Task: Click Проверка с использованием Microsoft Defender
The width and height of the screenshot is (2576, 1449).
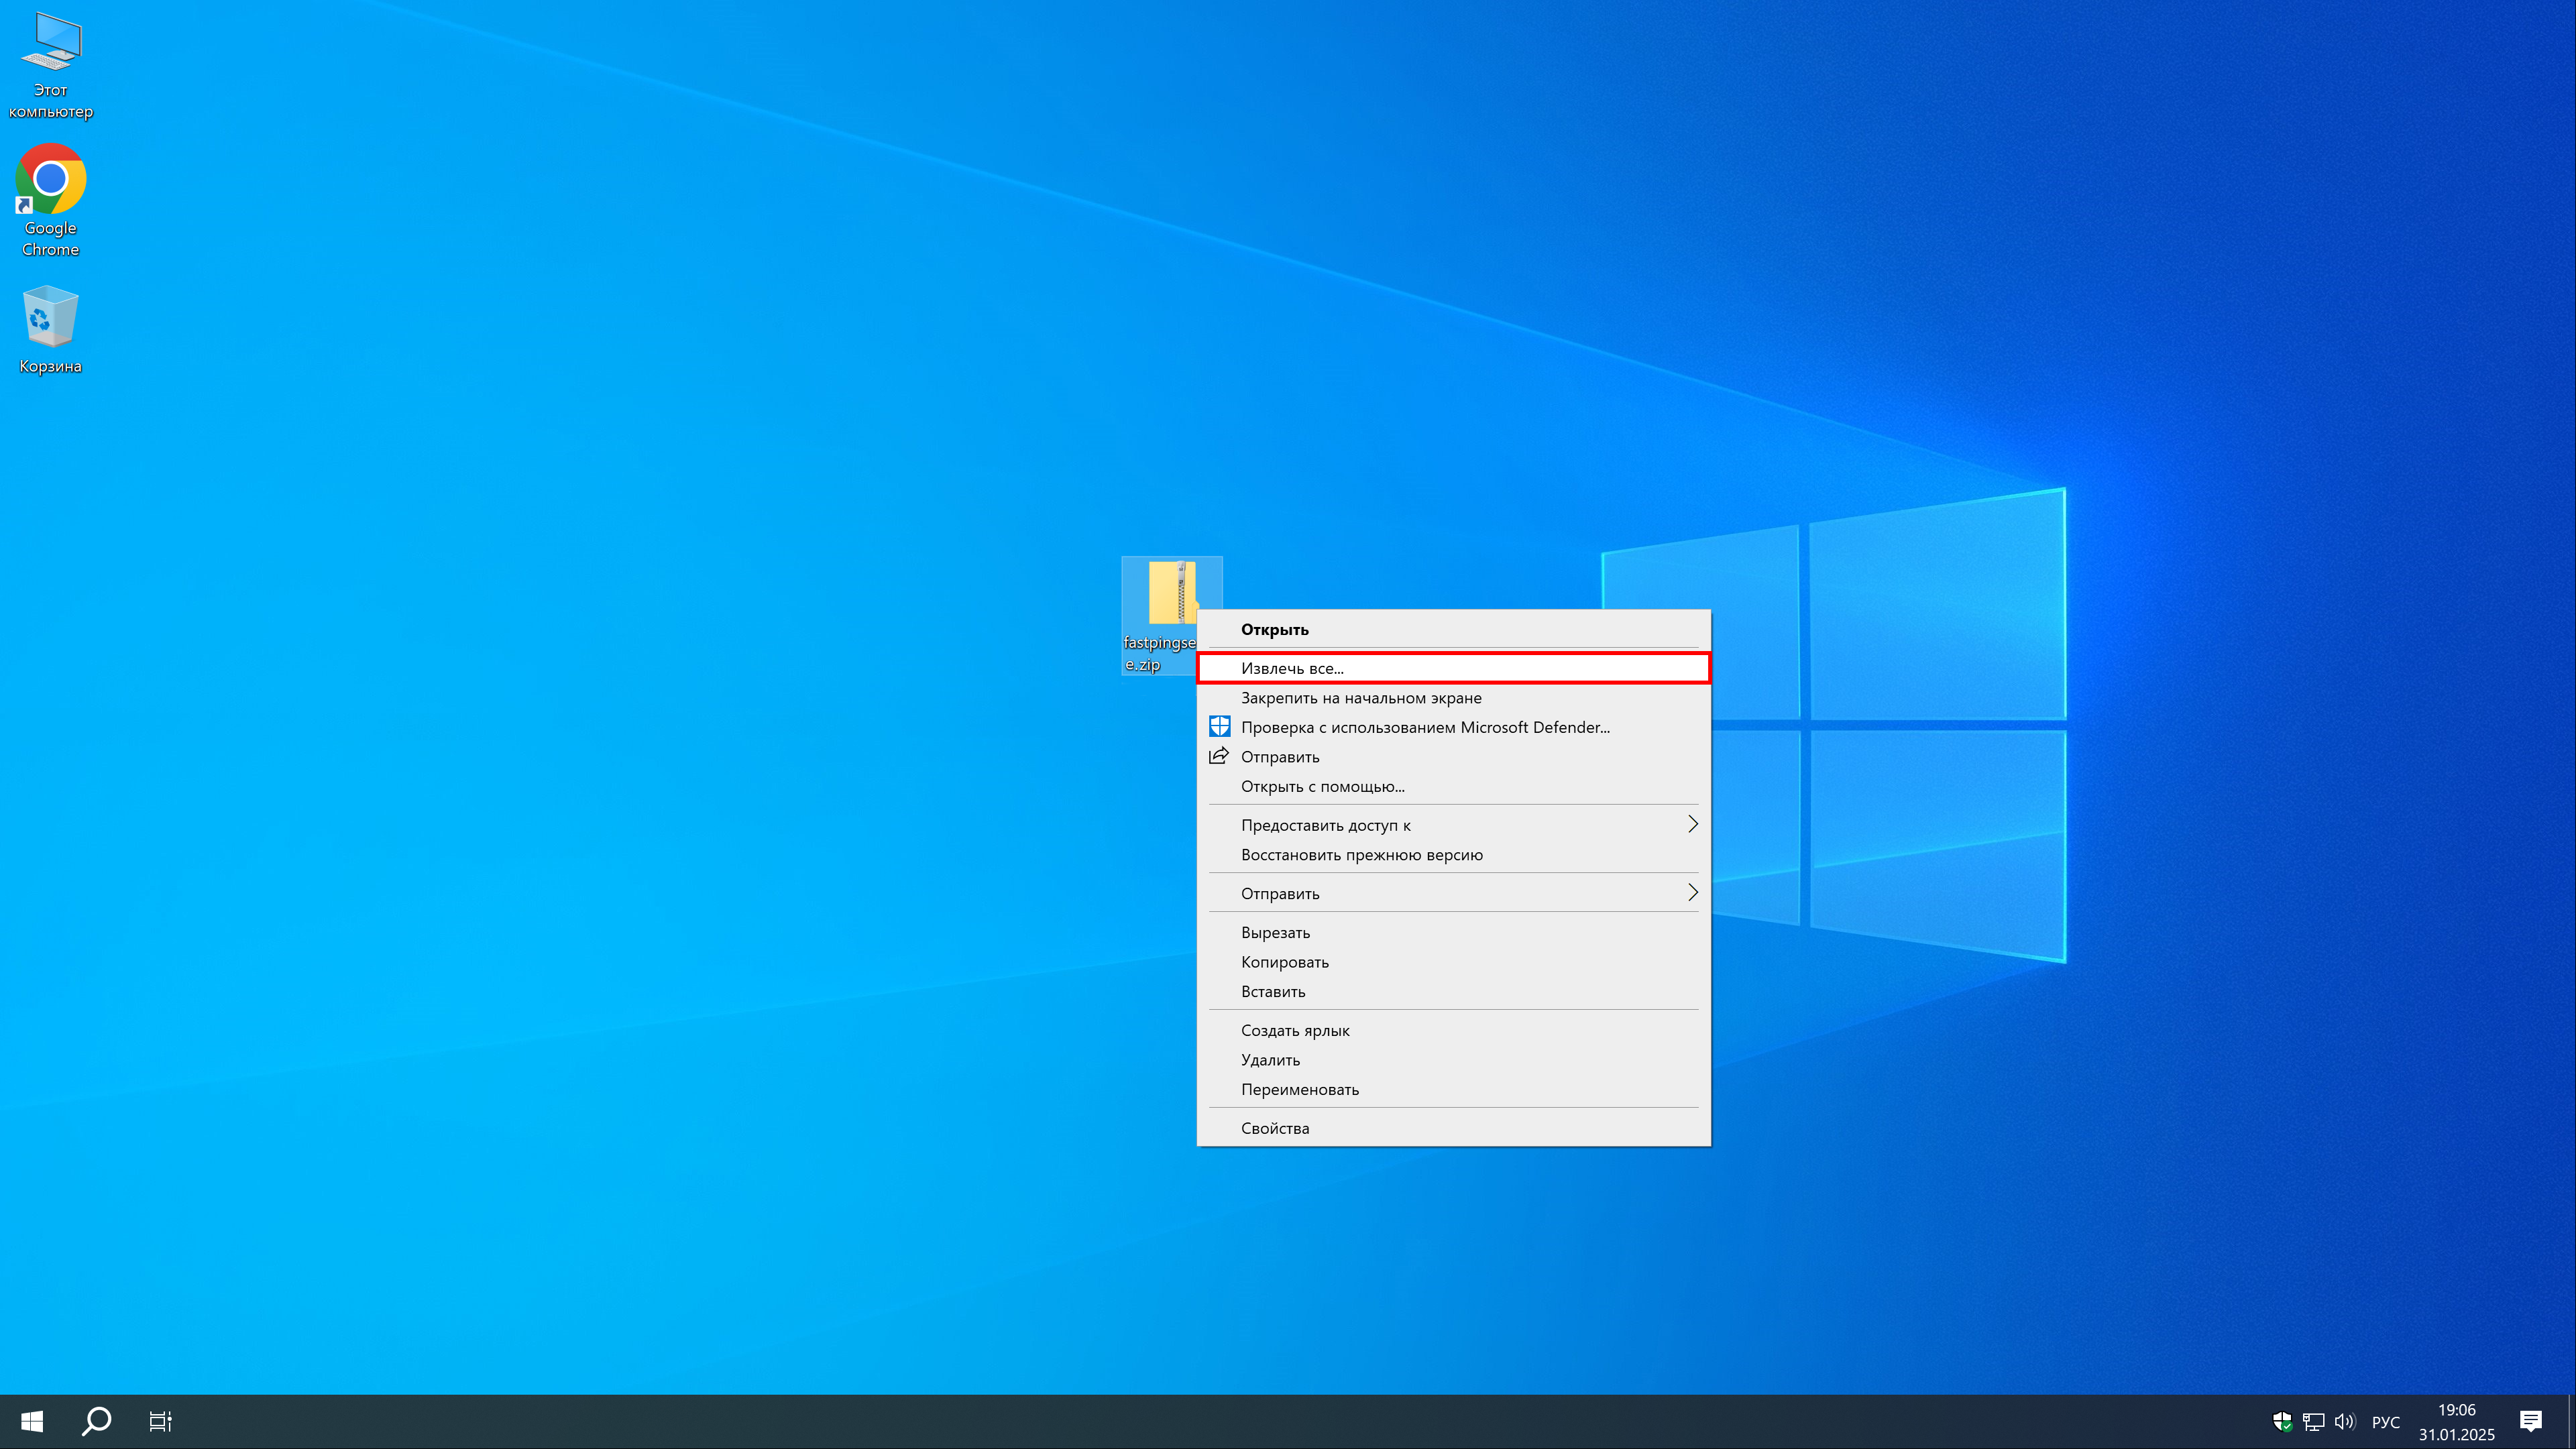Action: (x=1424, y=727)
